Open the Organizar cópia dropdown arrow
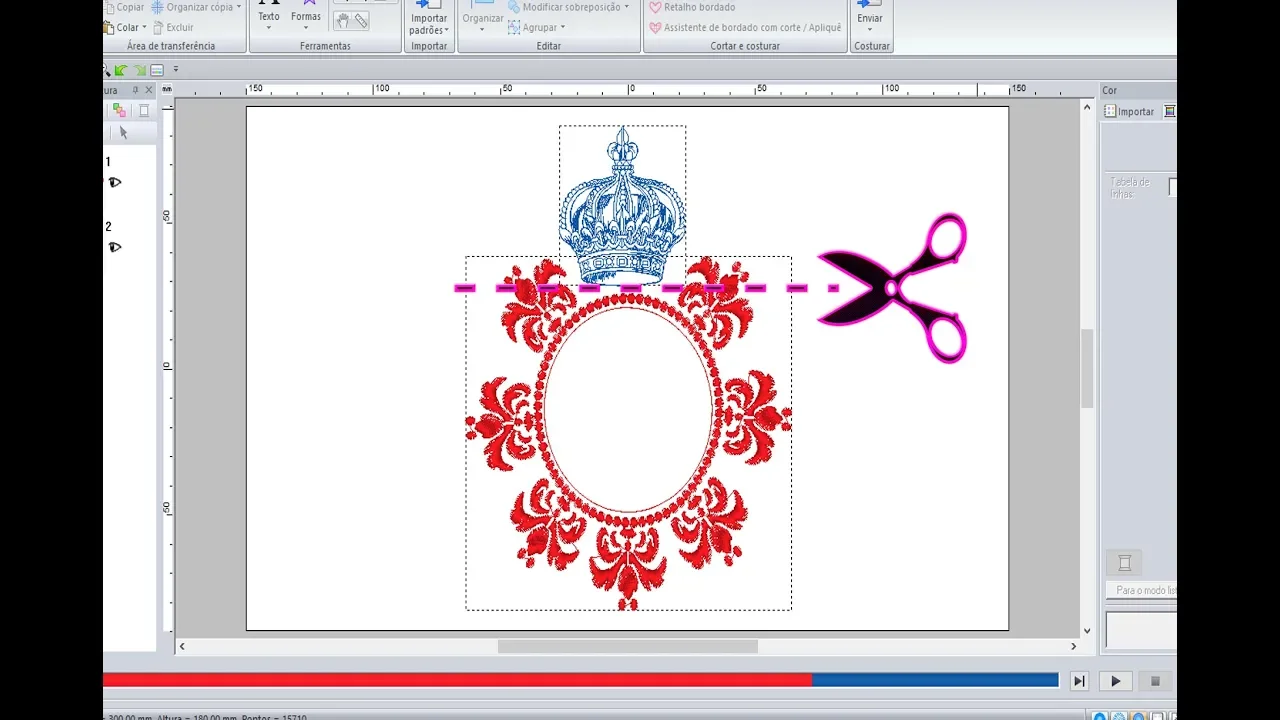The height and width of the screenshot is (720, 1280). (x=239, y=7)
